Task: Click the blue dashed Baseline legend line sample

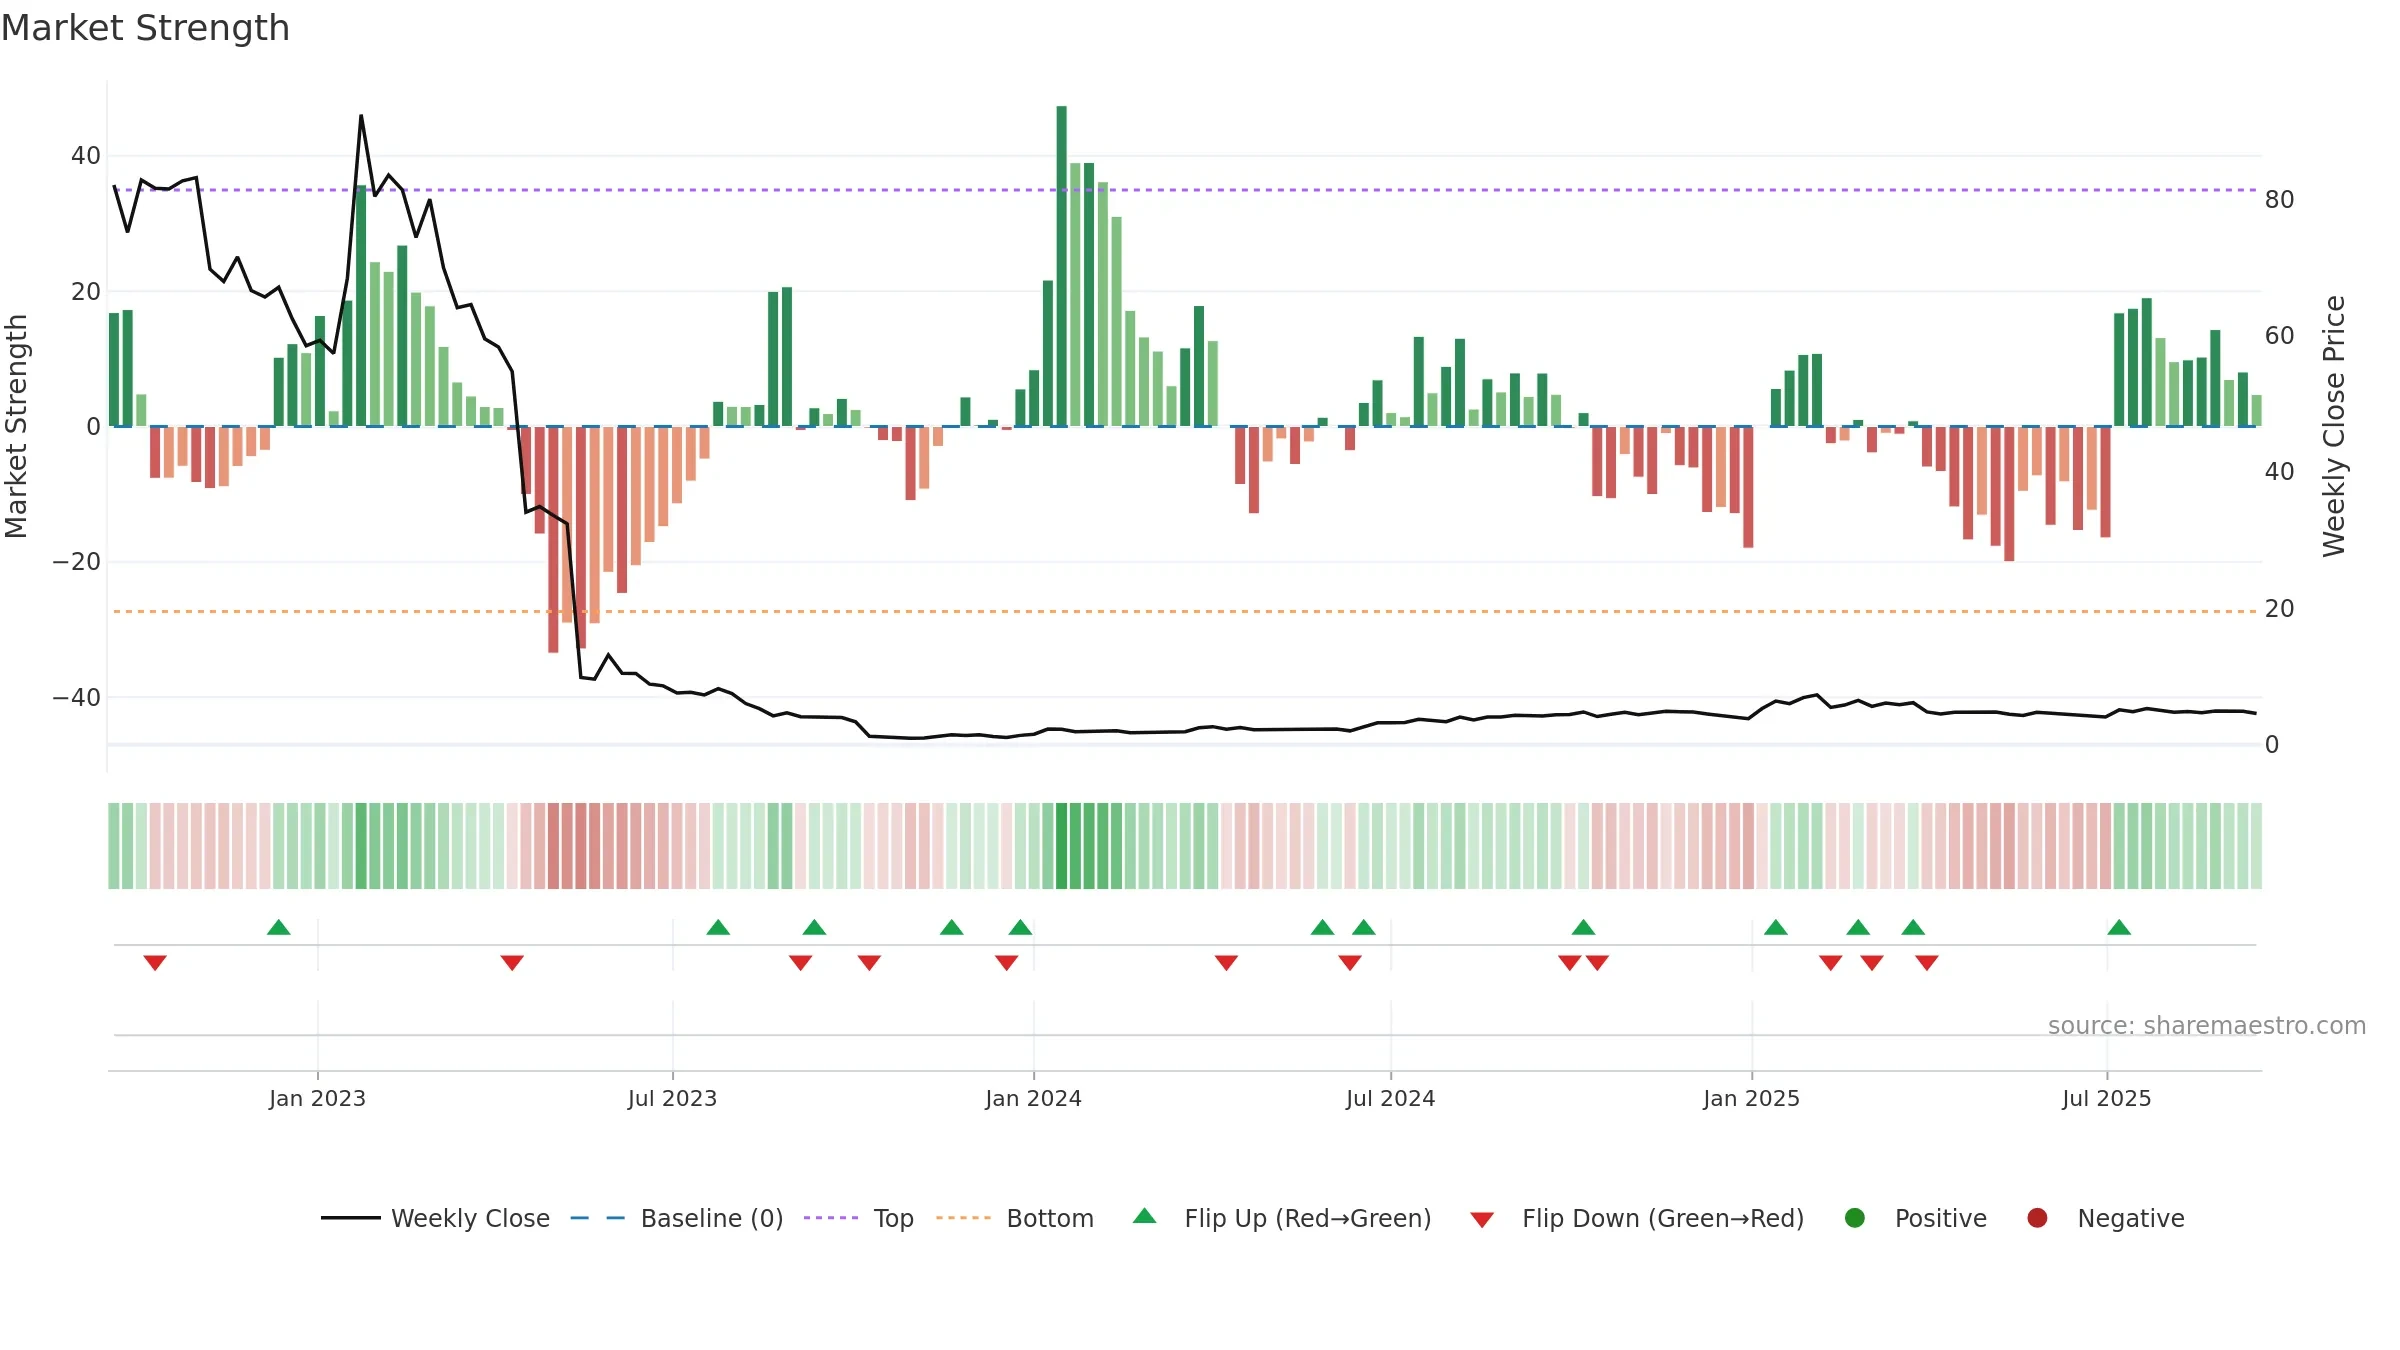Action: [x=598, y=1218]
